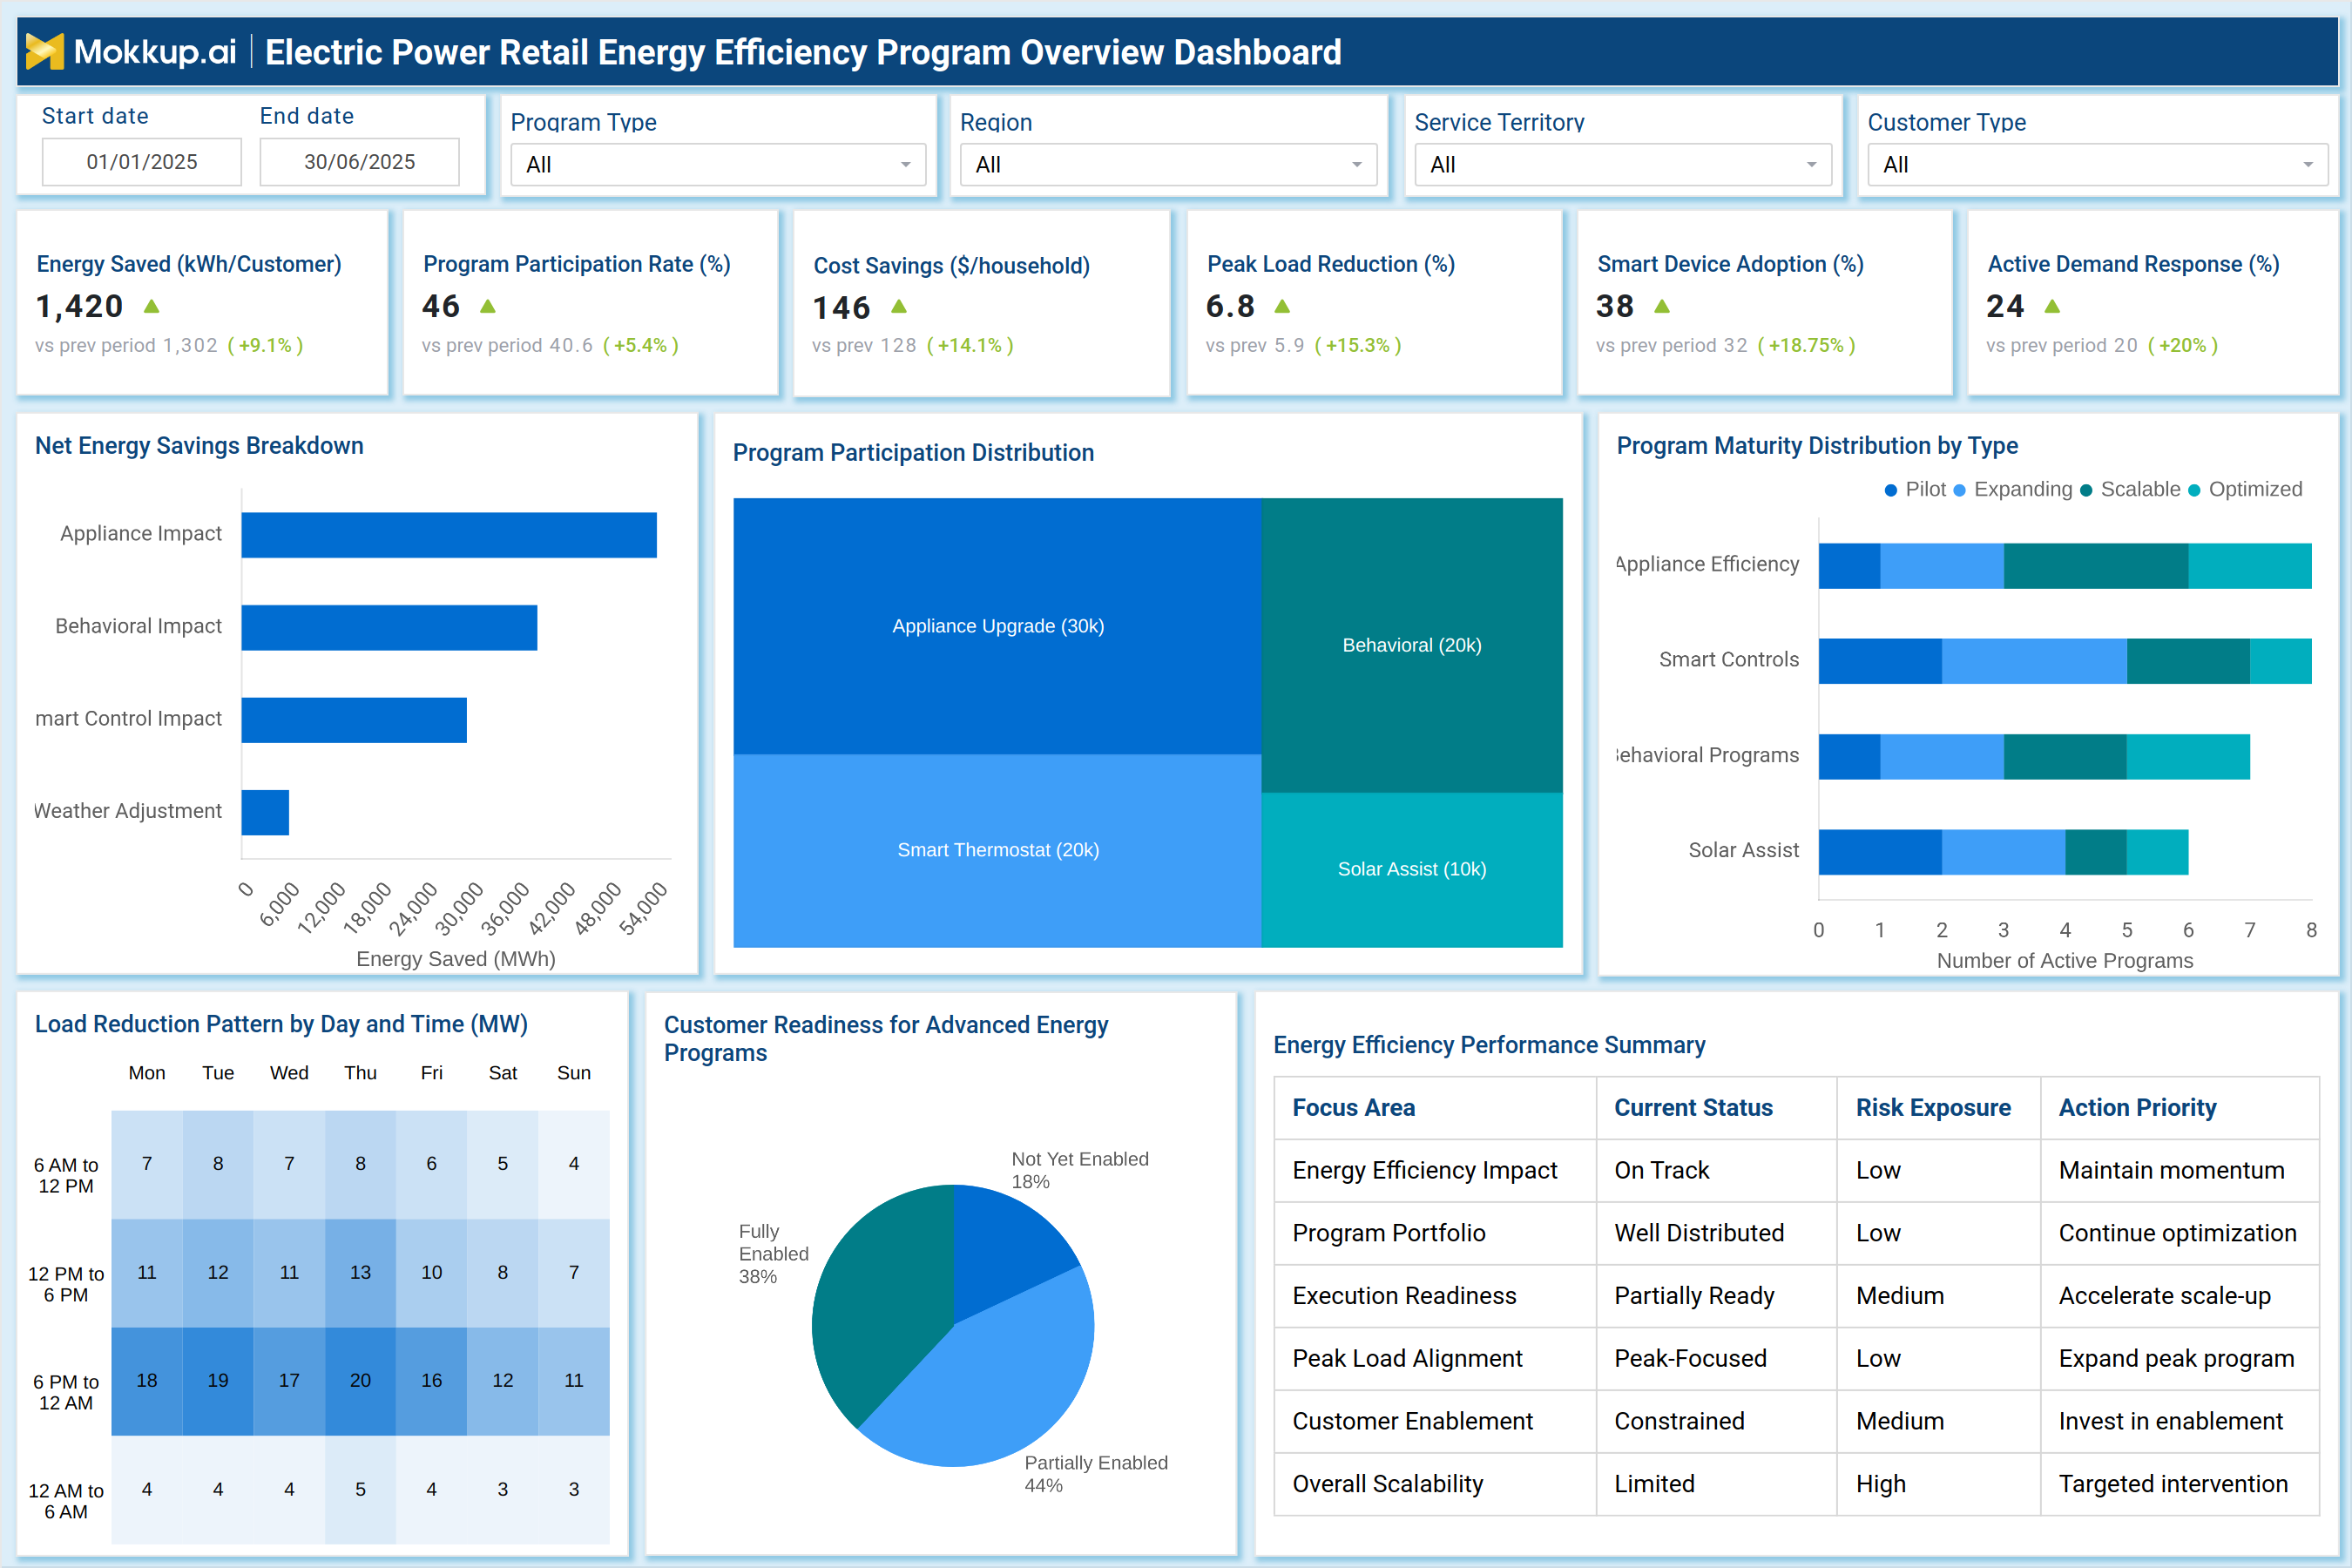Click the Program Participation Rate up-arrow indicator
Image resolution: width=2352 pixels, height=1568 pixels.
click(488, 306)
